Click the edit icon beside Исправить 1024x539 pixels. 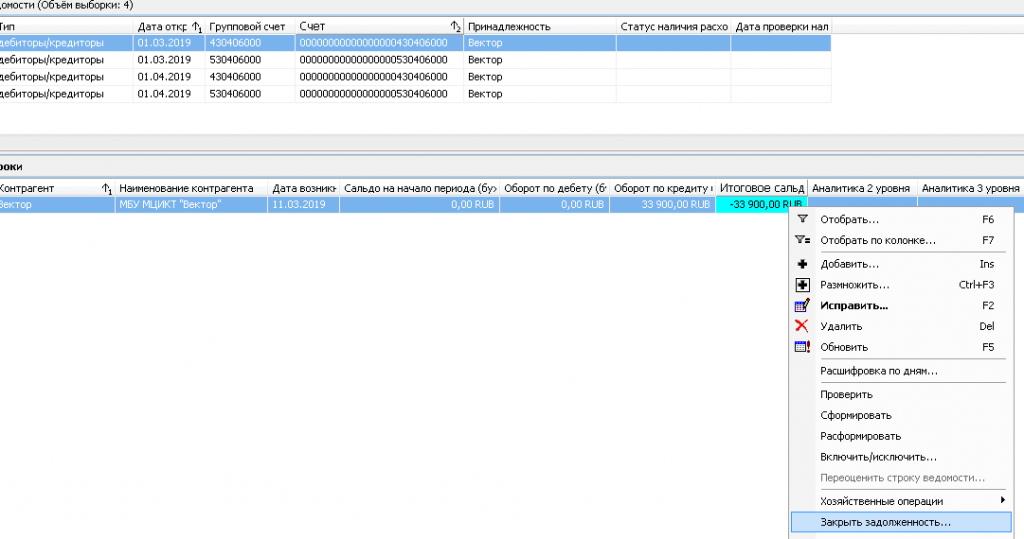(x=801, y=305)
